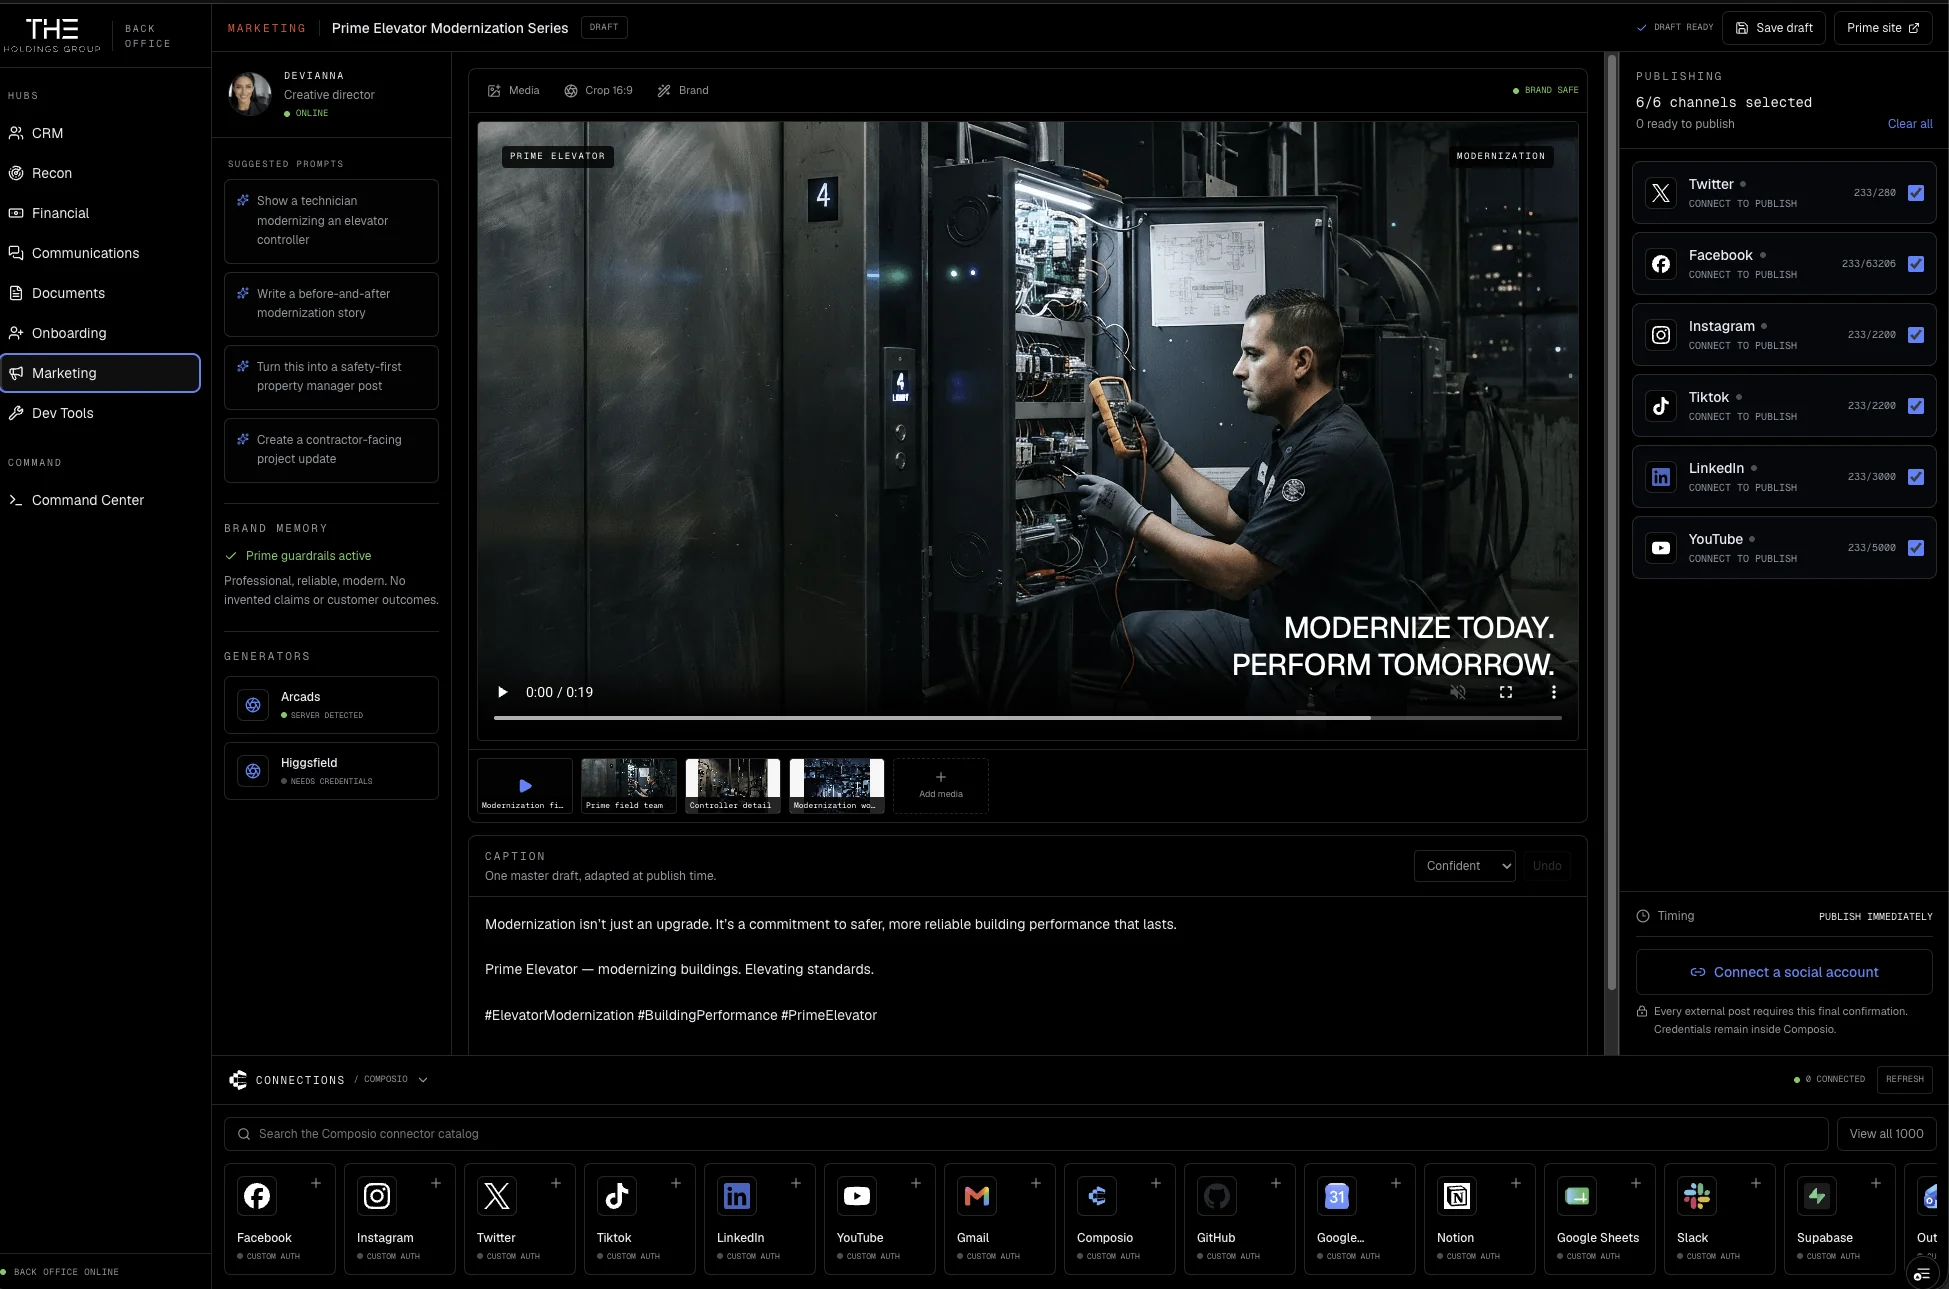Click the Refresh connections button
Viewport: 1949px width, 1289px height.
[1905, 1080]
